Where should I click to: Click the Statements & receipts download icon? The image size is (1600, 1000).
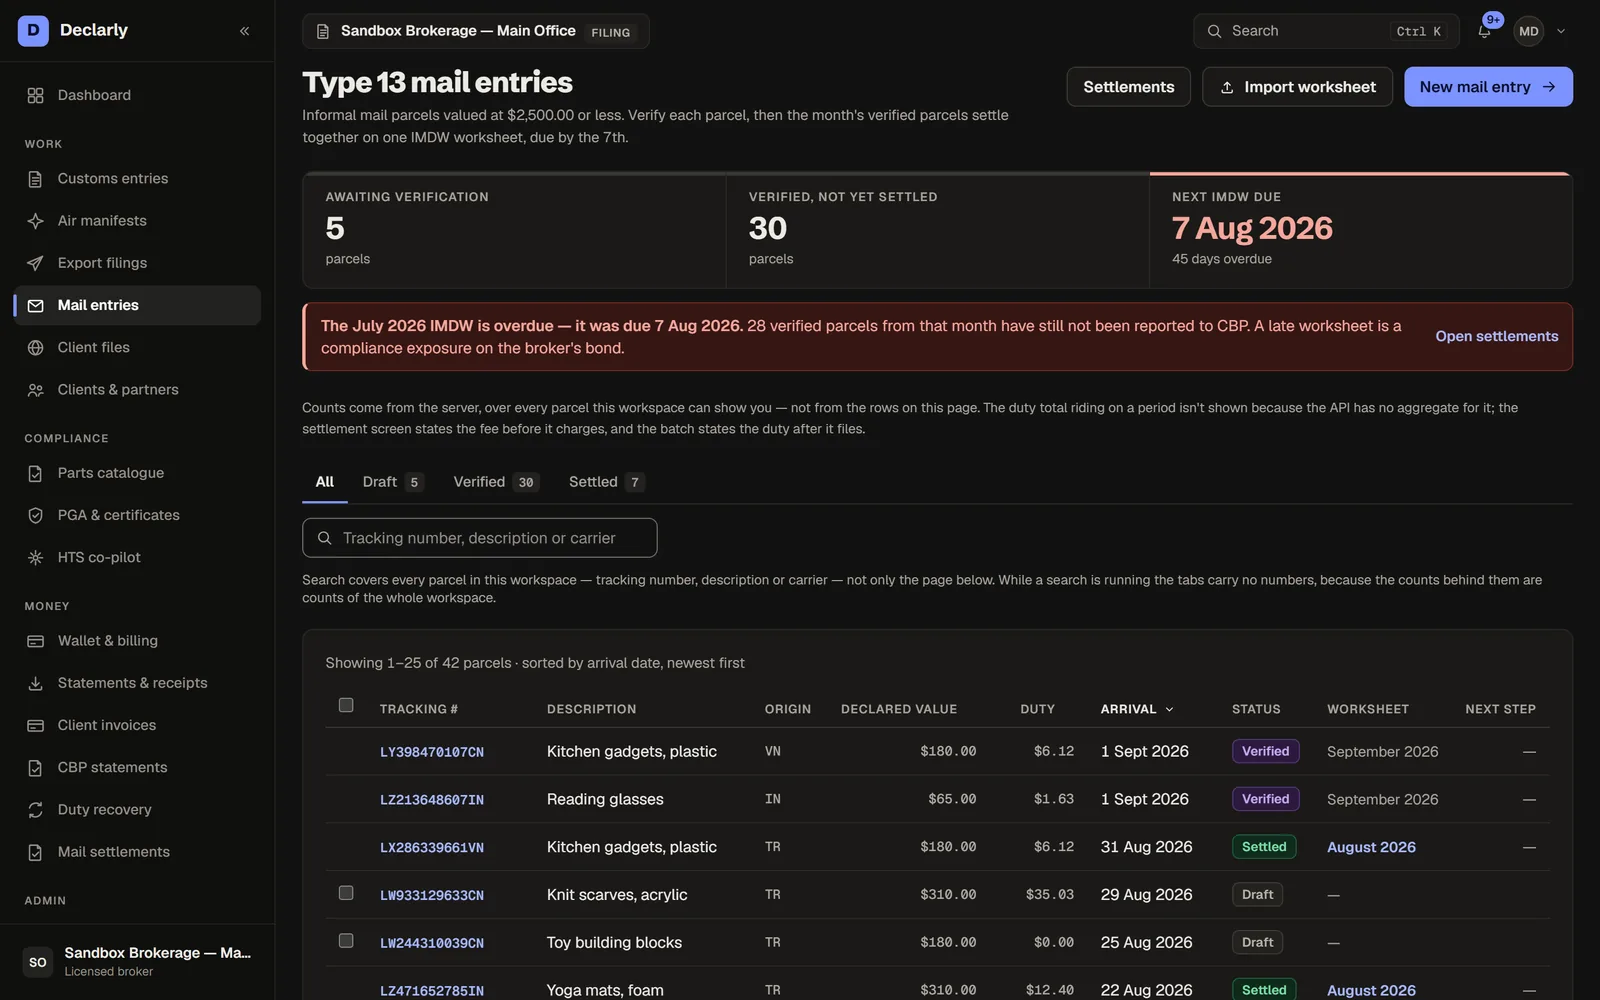tap(36, 683)
